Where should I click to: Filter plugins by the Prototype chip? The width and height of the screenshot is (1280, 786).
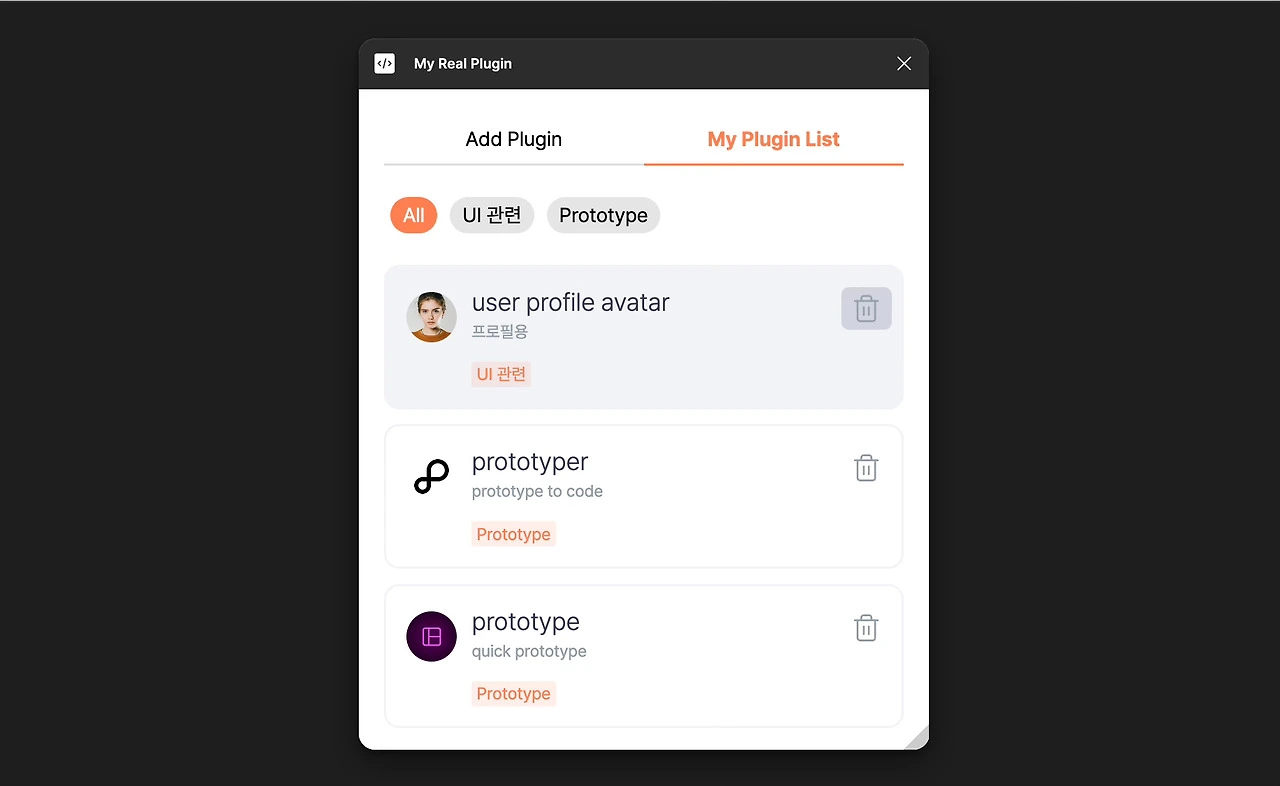coord(603,215)
